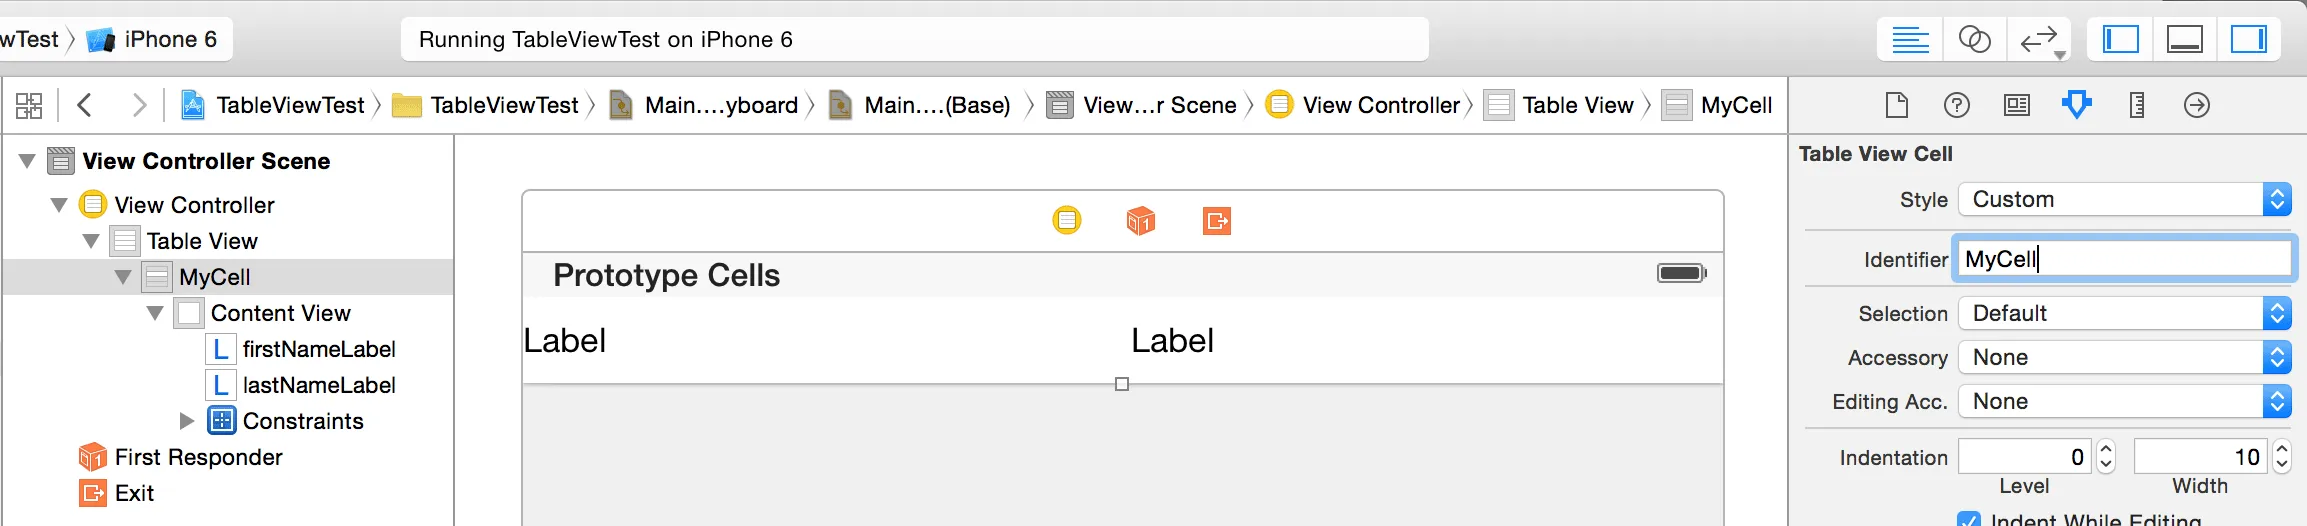This screenshot has width=2307, height=526.
Task: Open the Style dropdown set to Custom
Action: click(2123, 199)
